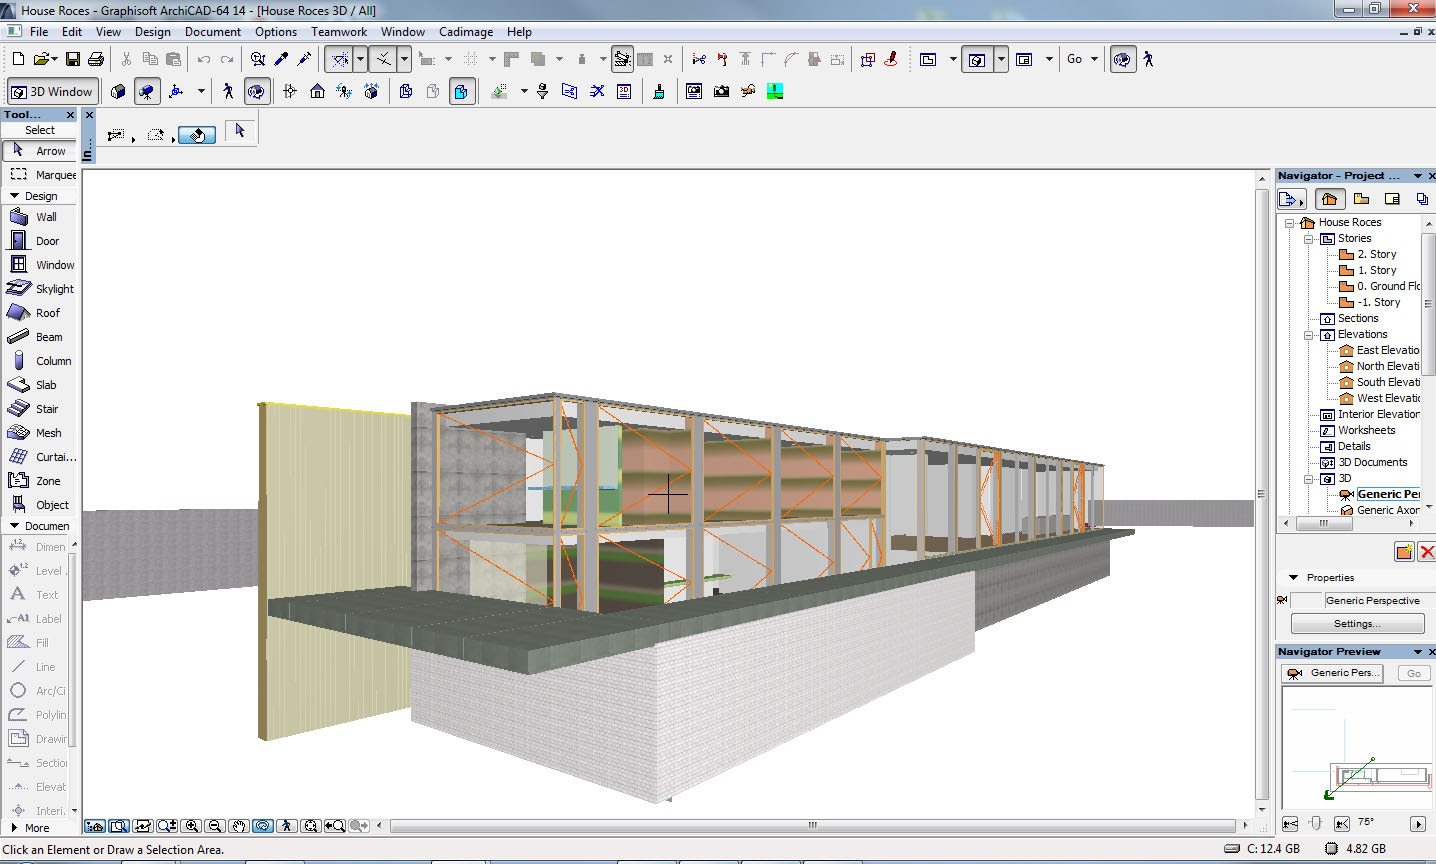Open the Go dropdown arrow

click(1094, 60)
